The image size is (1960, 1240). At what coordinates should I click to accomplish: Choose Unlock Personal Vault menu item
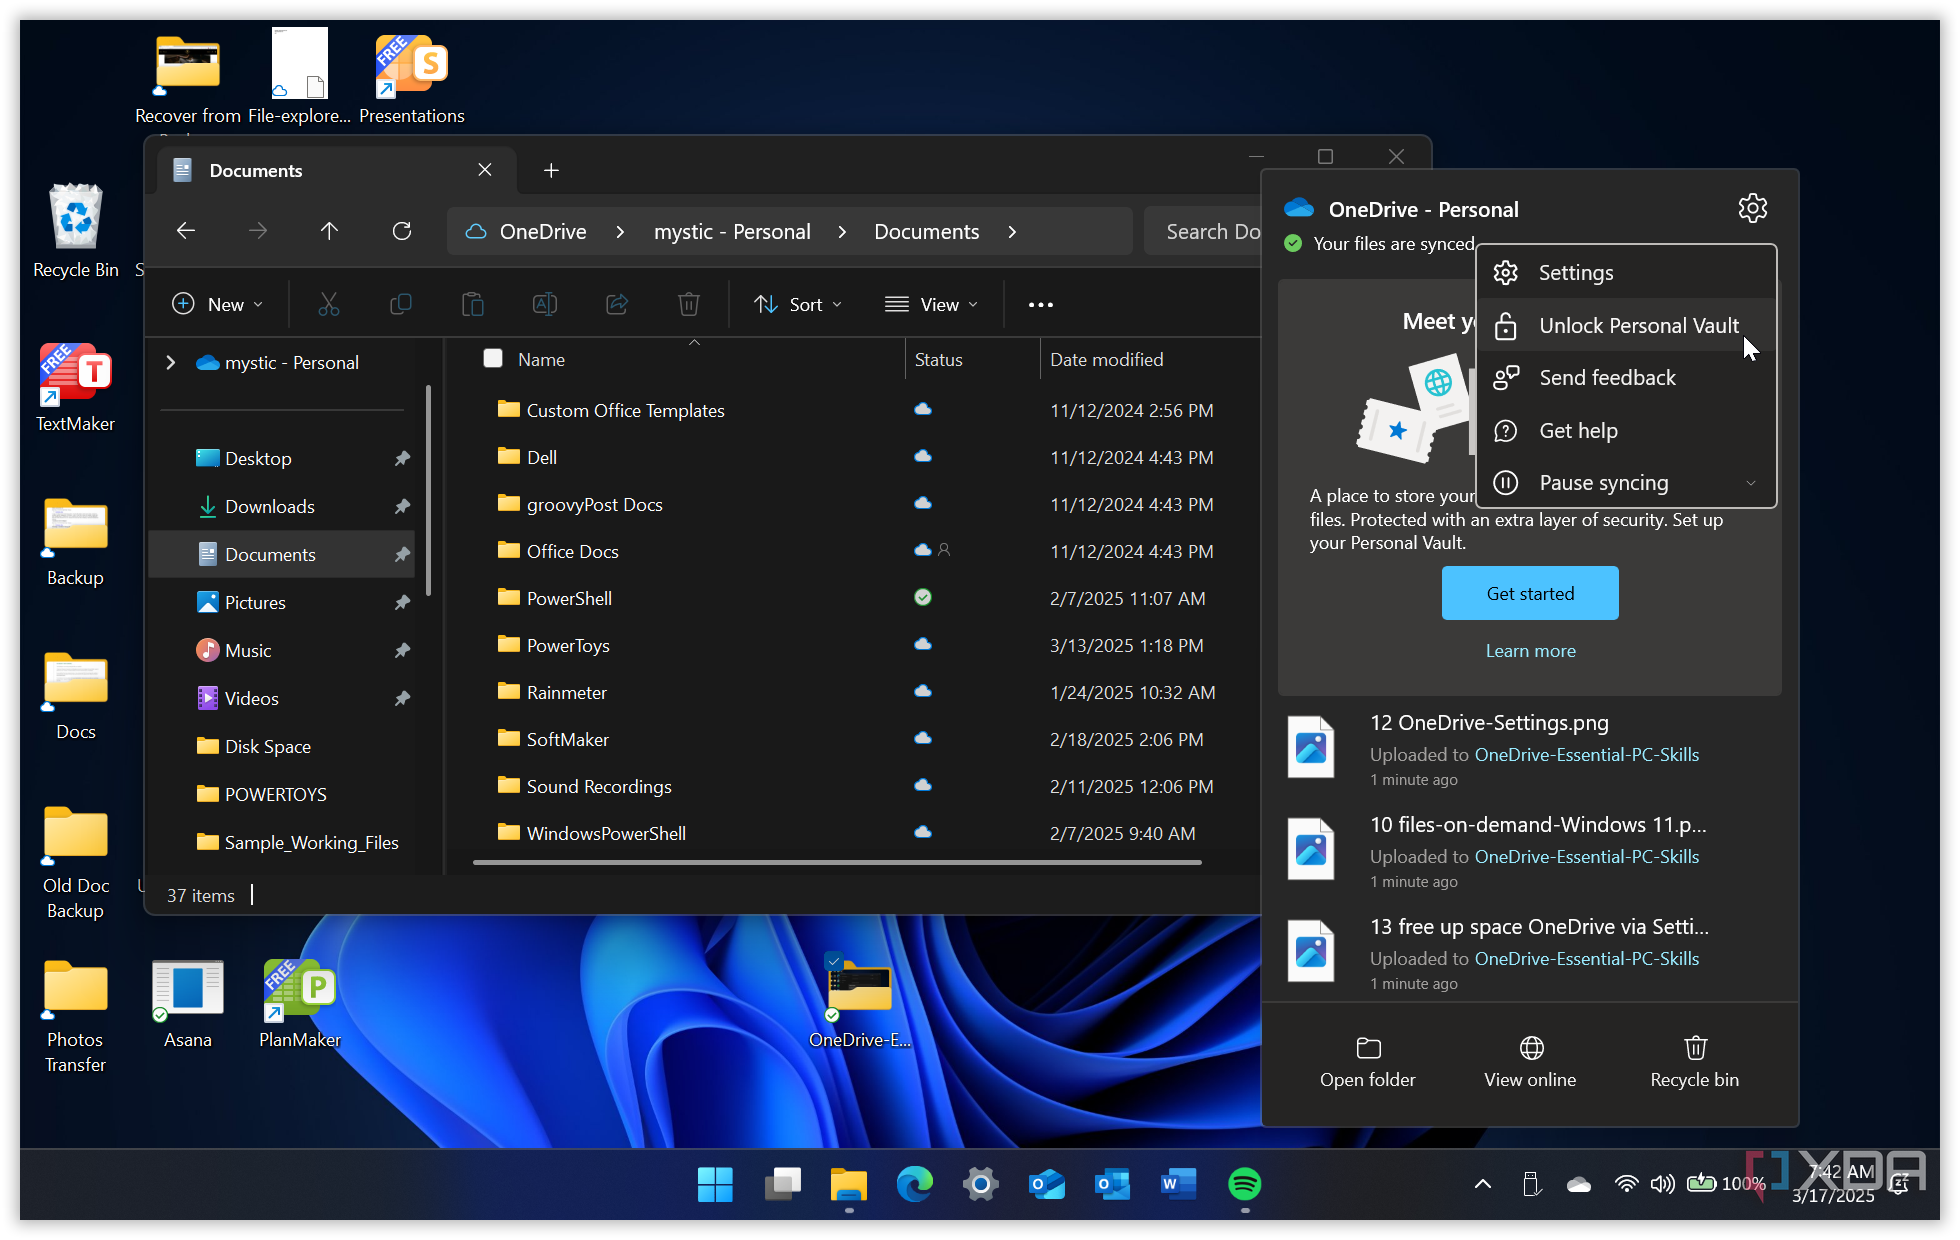pyautogui.click(x=1626, y=325)
